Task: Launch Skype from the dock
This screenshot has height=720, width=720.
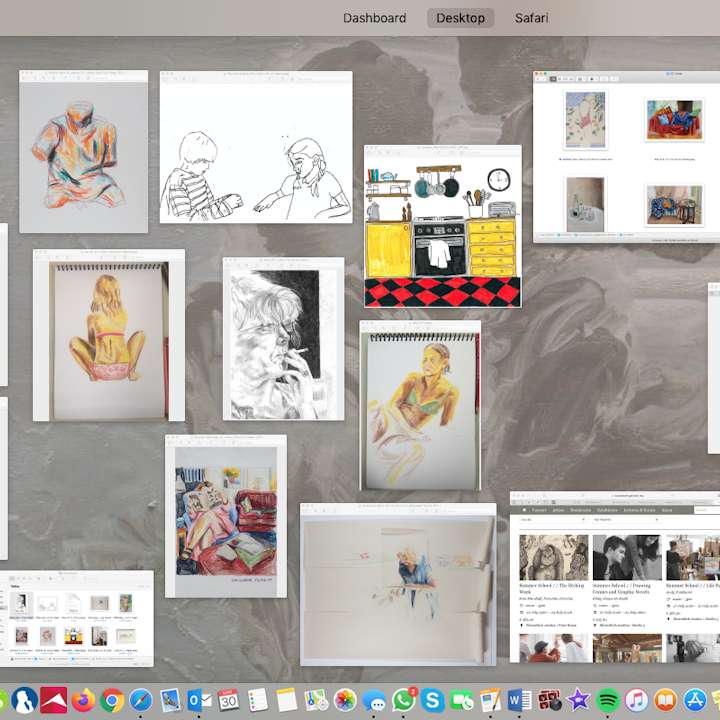Action: pos(433,699)
